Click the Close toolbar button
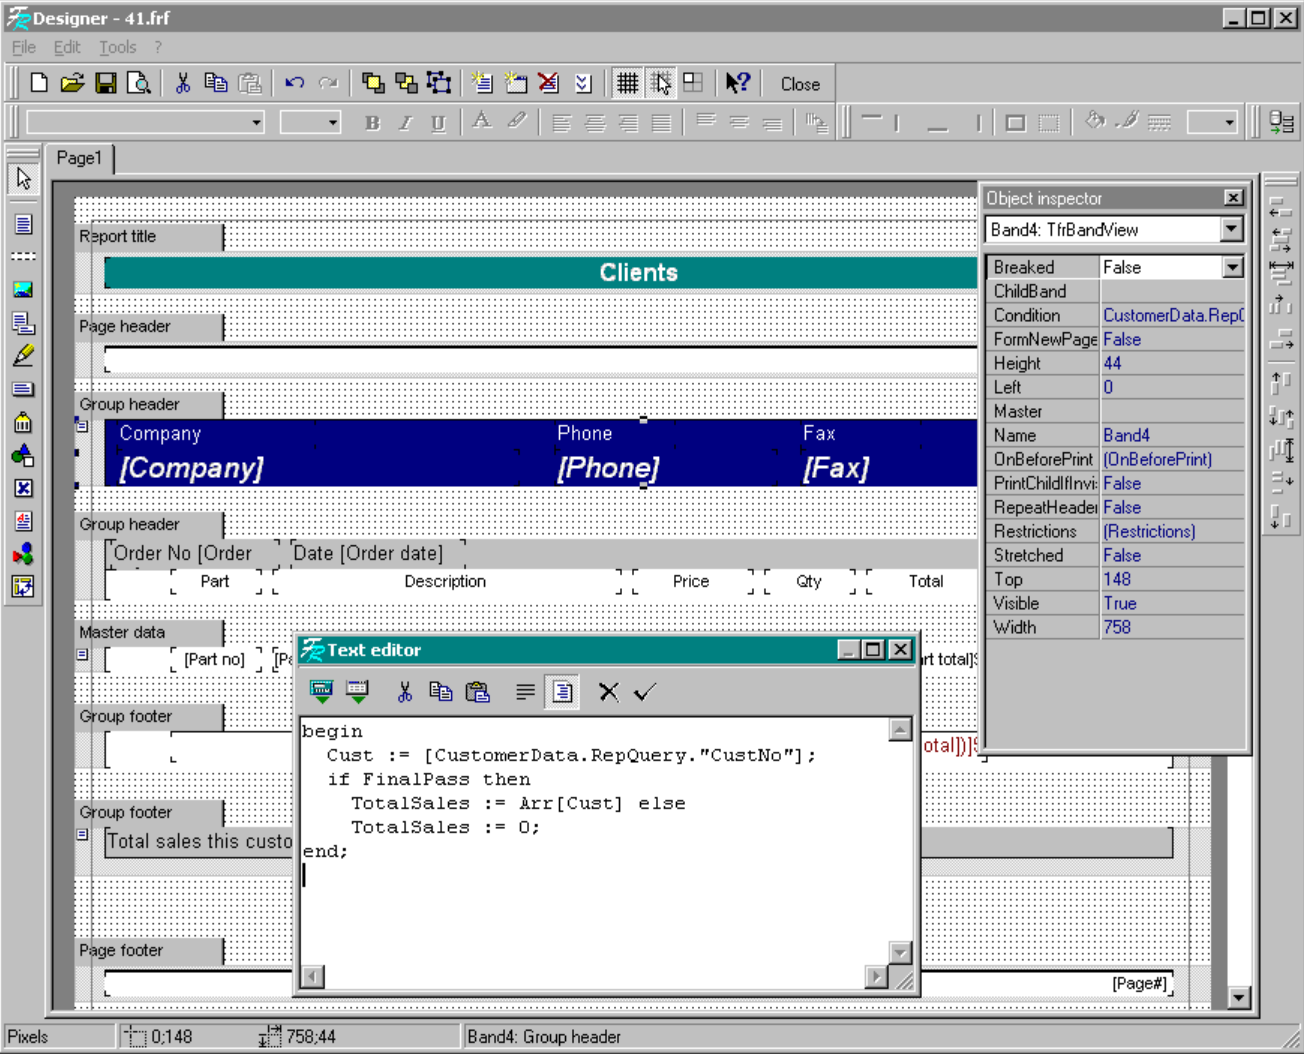 coord(800,85)
